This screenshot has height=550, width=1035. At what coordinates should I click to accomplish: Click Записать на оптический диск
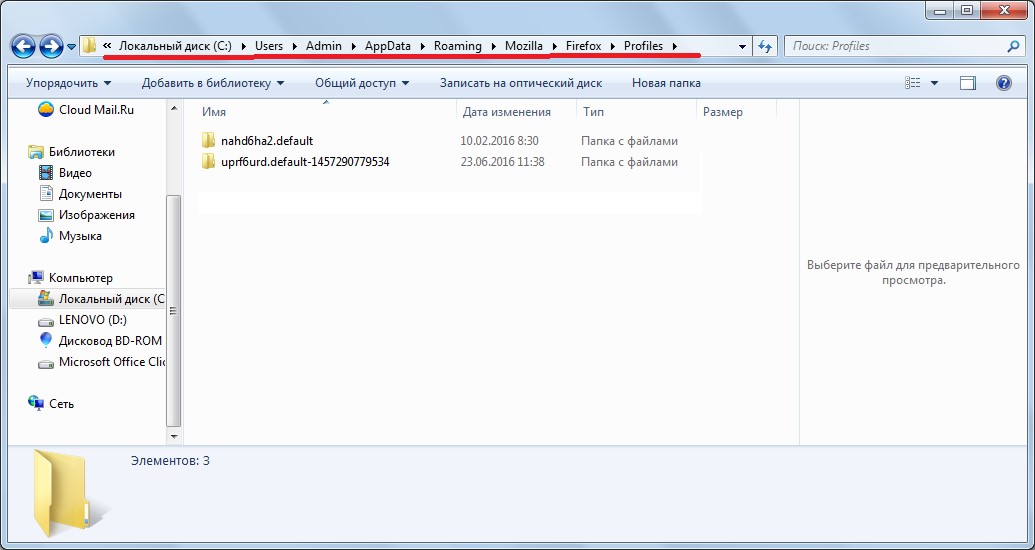click(520, 83)
